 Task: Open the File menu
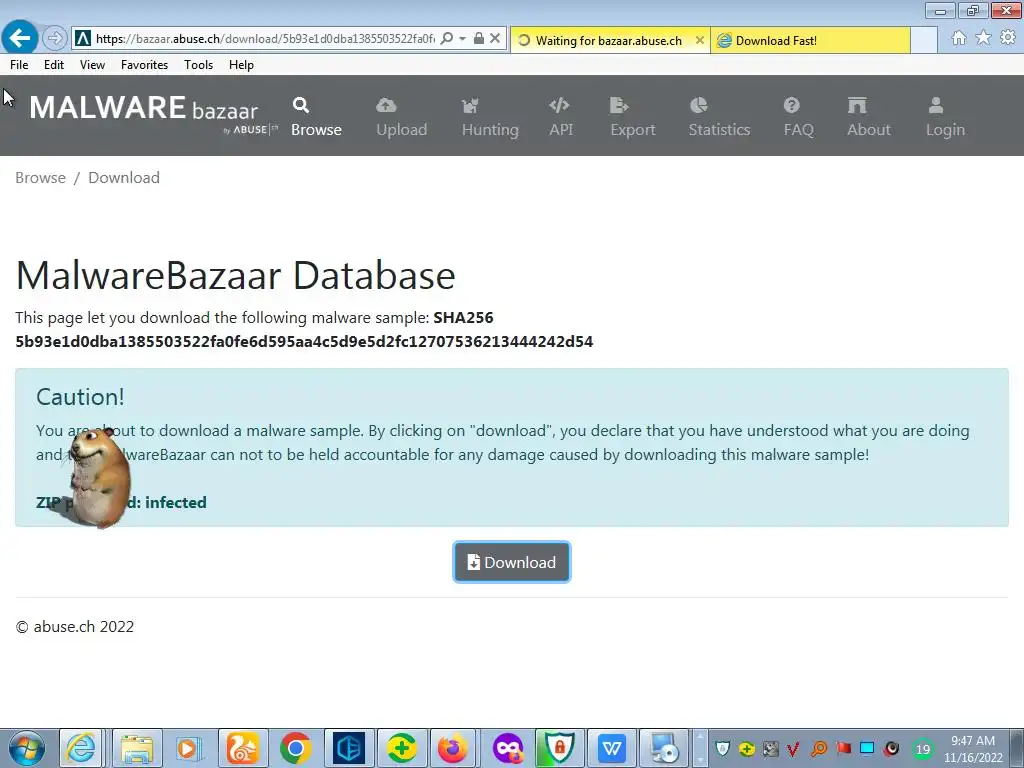pyautogui.click(x=19, y=65)
